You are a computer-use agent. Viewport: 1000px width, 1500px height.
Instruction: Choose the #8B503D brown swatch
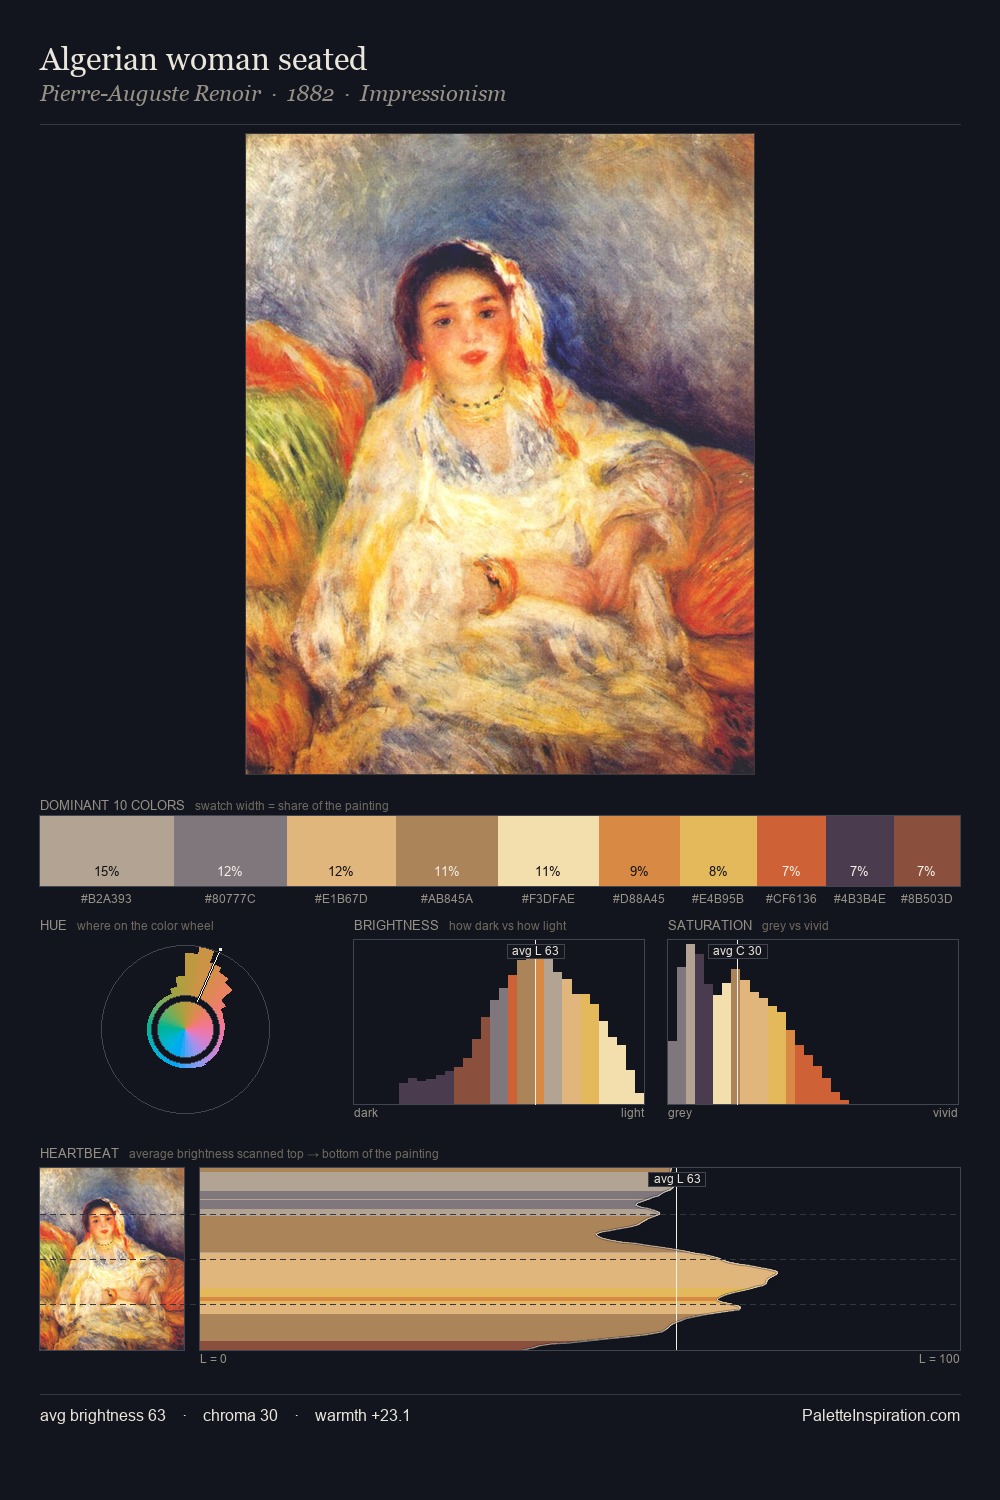click(x=927, y=851)
